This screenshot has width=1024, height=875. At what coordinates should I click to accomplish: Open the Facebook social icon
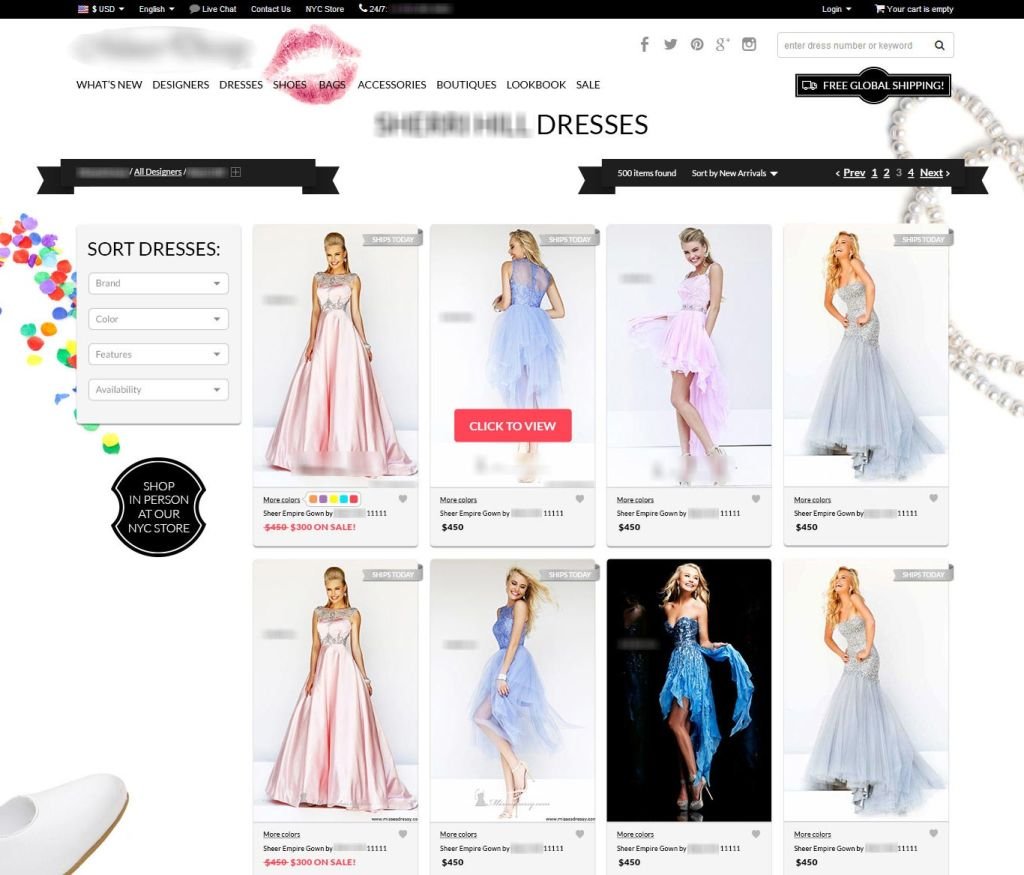(645, 44)
